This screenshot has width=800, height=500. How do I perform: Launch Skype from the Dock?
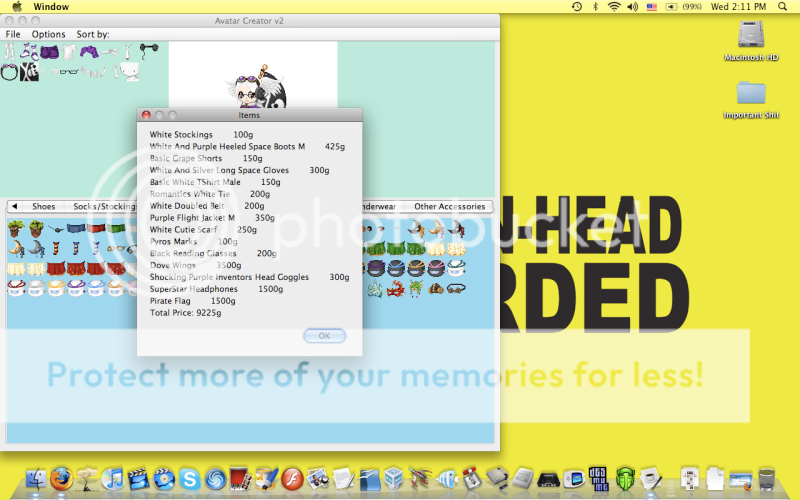[x=189, y=478]
